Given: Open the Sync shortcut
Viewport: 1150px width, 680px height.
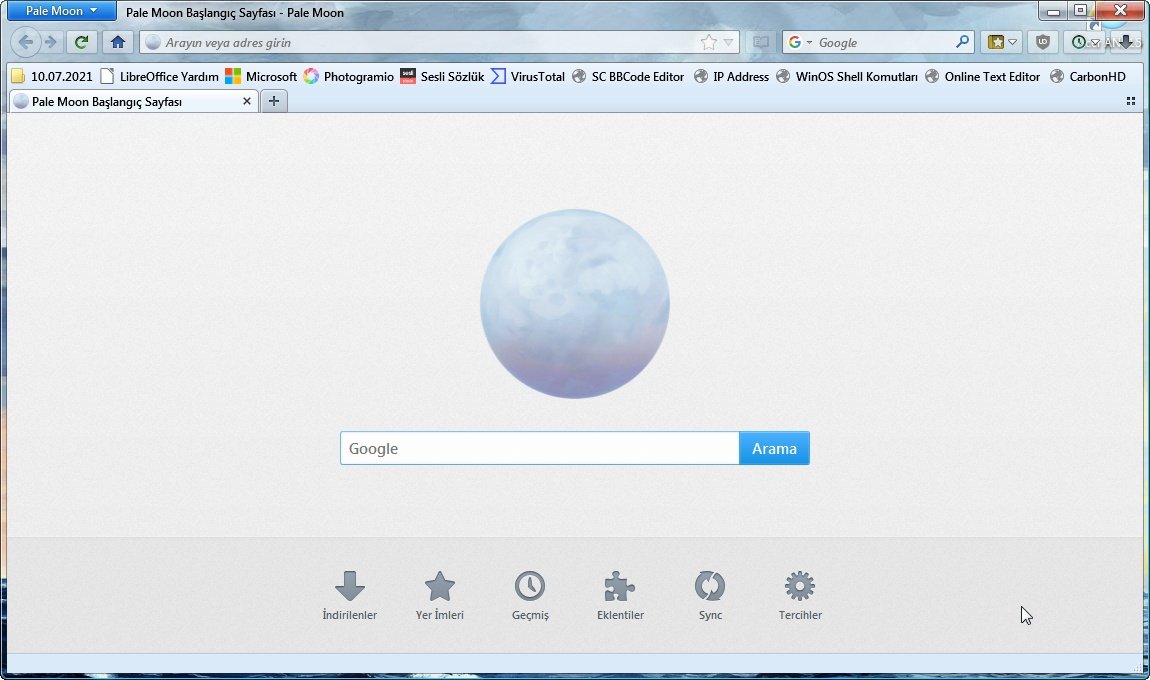Looking at the screenshot, I should point(710,596).
